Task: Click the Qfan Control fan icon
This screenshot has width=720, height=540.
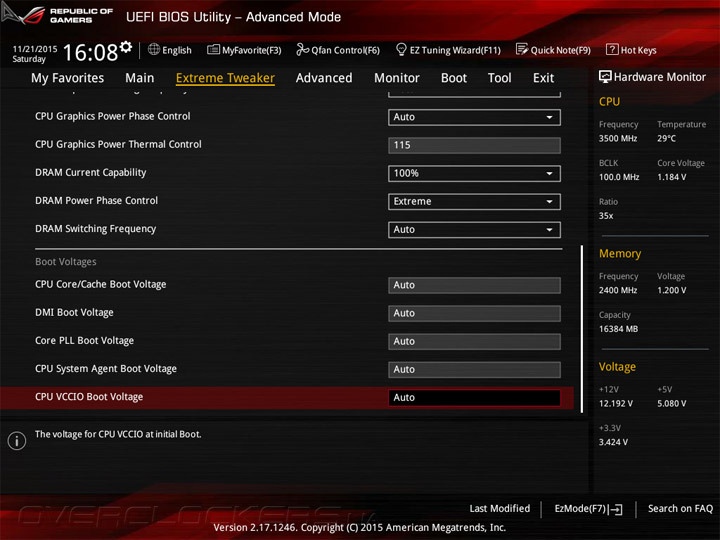Action: (x=302, y=49)
